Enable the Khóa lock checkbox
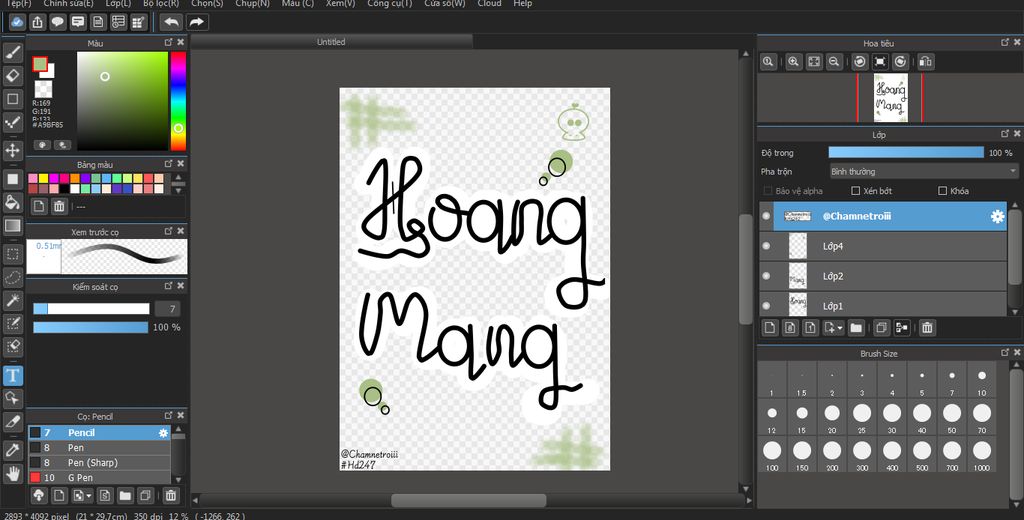 942,191
